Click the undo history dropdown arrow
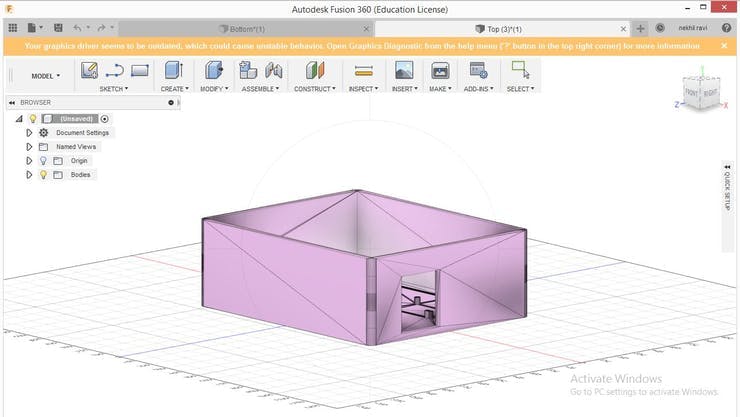Screen dimensions: 740x417 pos(88,27)
